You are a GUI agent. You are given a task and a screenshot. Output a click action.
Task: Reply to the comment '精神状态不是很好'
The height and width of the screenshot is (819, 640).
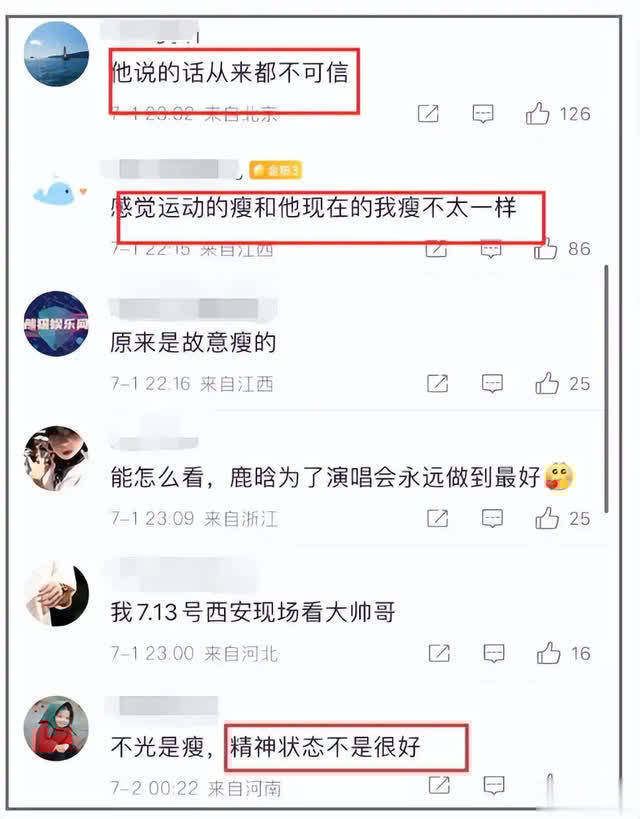[494, 785]
